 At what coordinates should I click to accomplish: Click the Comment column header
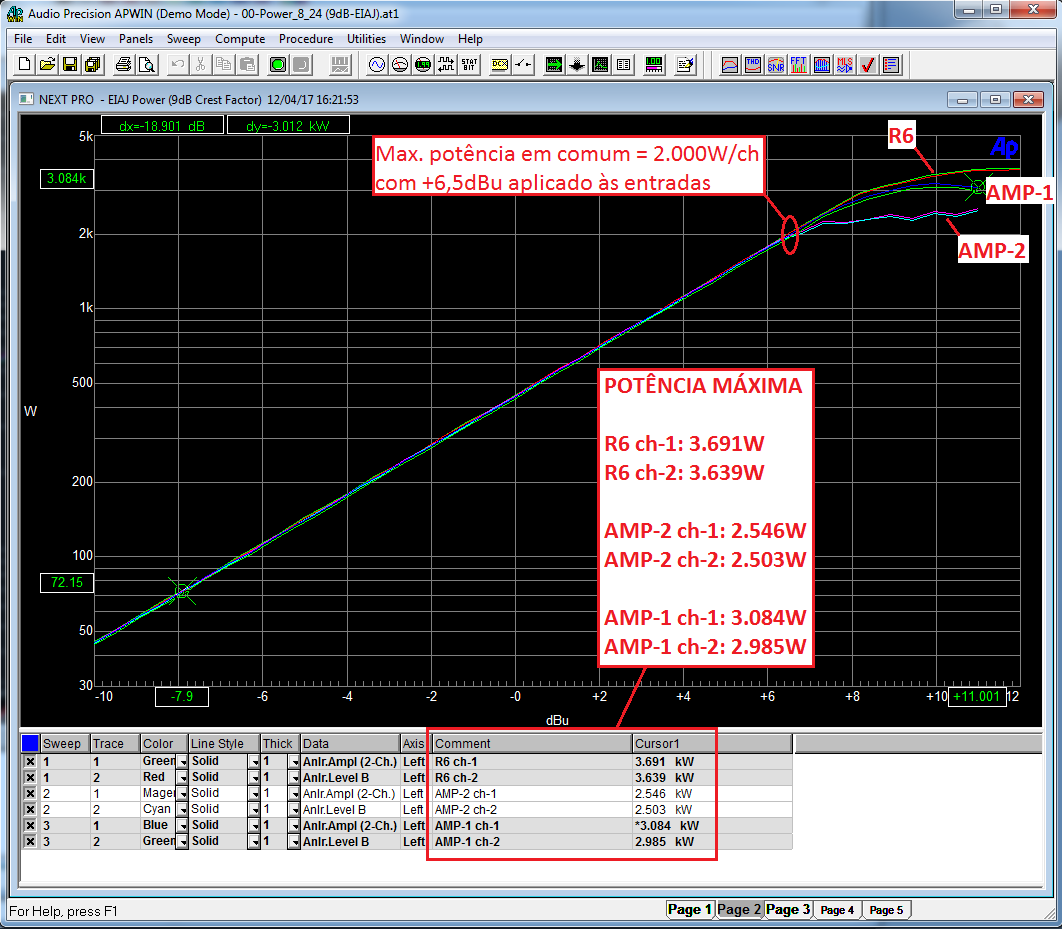[x=530, y=744]
